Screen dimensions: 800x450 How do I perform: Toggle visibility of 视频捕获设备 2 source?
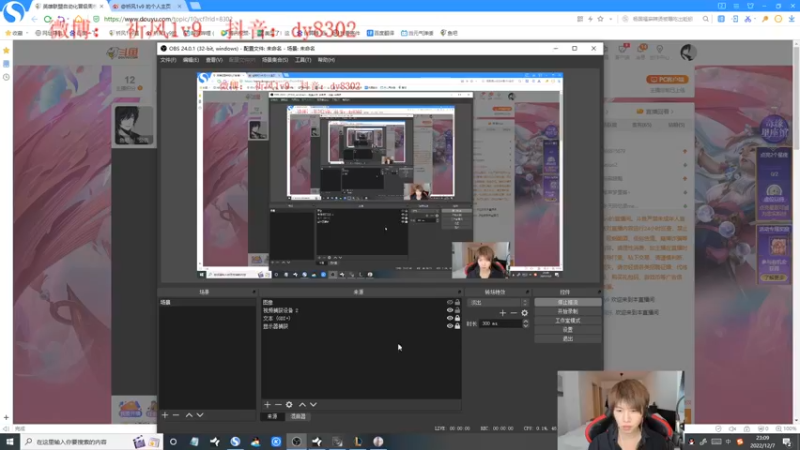(450, 310)
